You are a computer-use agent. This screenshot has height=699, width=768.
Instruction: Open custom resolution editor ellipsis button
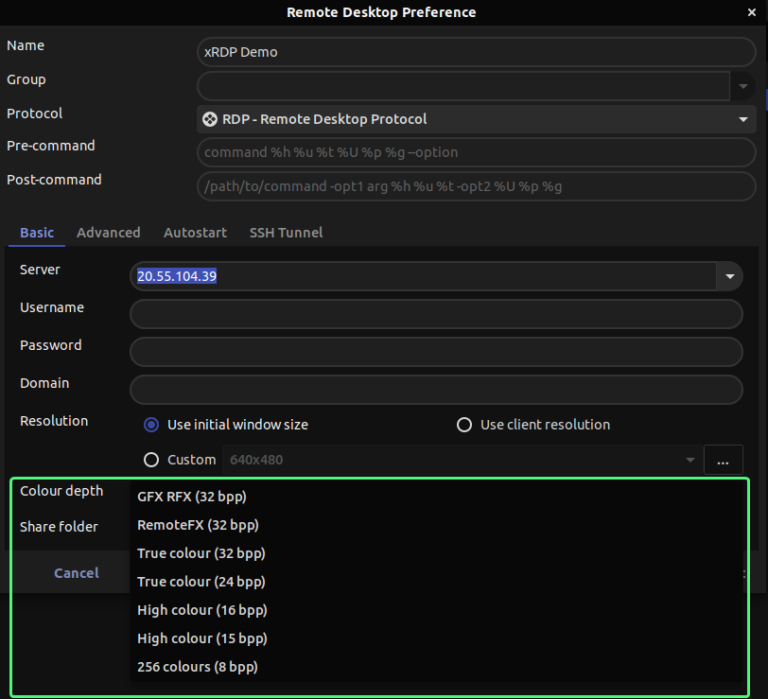click(x=723, y=460)
